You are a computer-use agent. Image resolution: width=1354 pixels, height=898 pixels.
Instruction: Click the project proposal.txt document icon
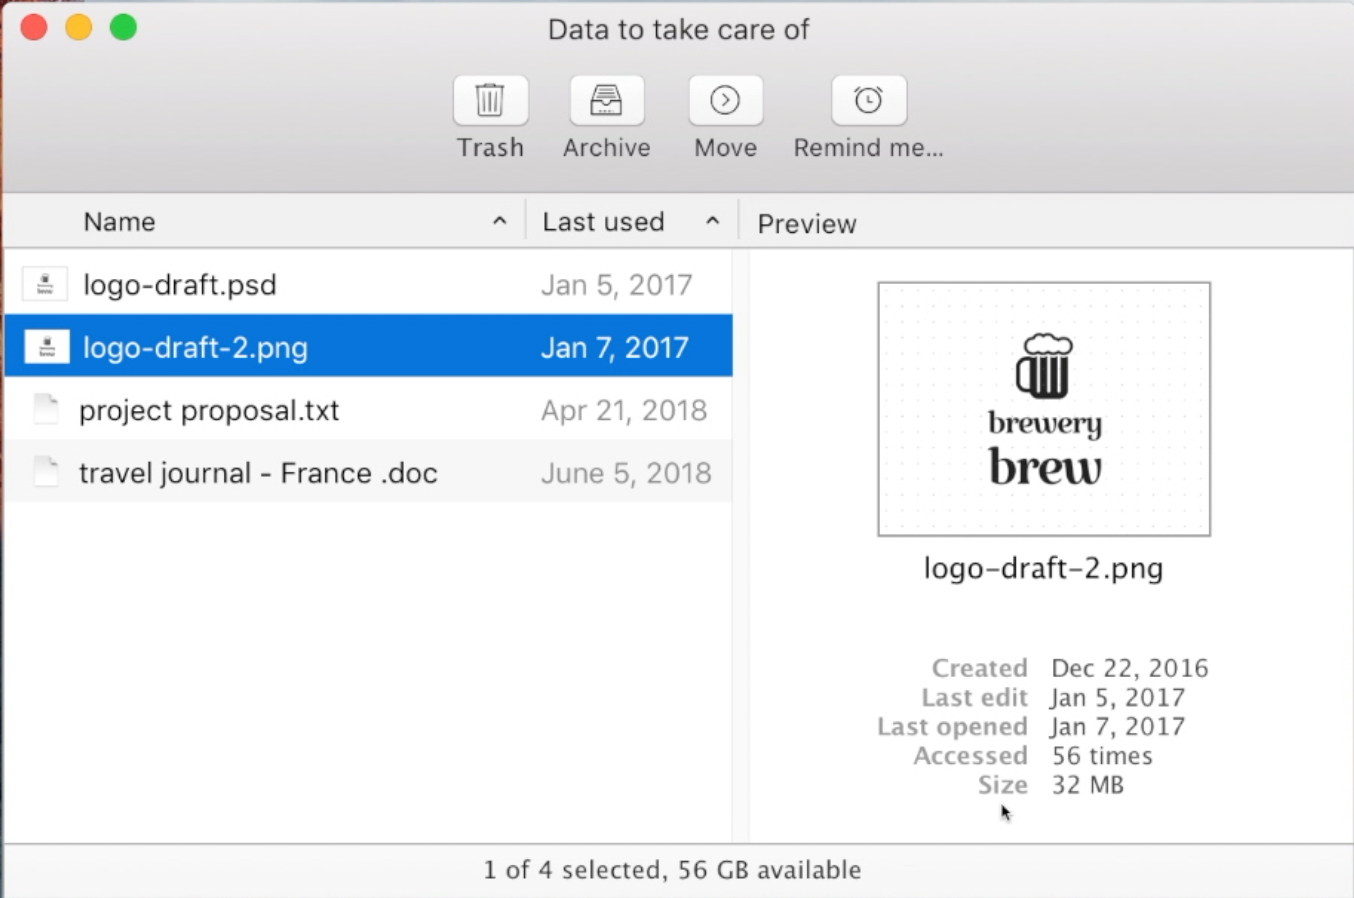[45, 410]
